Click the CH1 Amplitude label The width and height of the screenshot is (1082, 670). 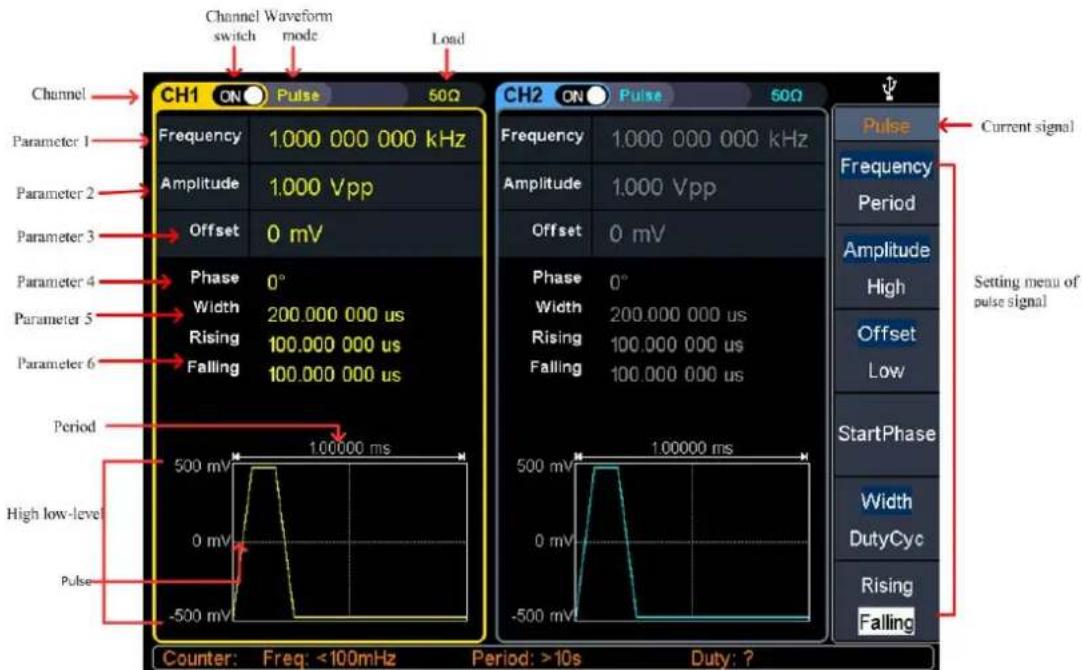click(x=199, y=184)
